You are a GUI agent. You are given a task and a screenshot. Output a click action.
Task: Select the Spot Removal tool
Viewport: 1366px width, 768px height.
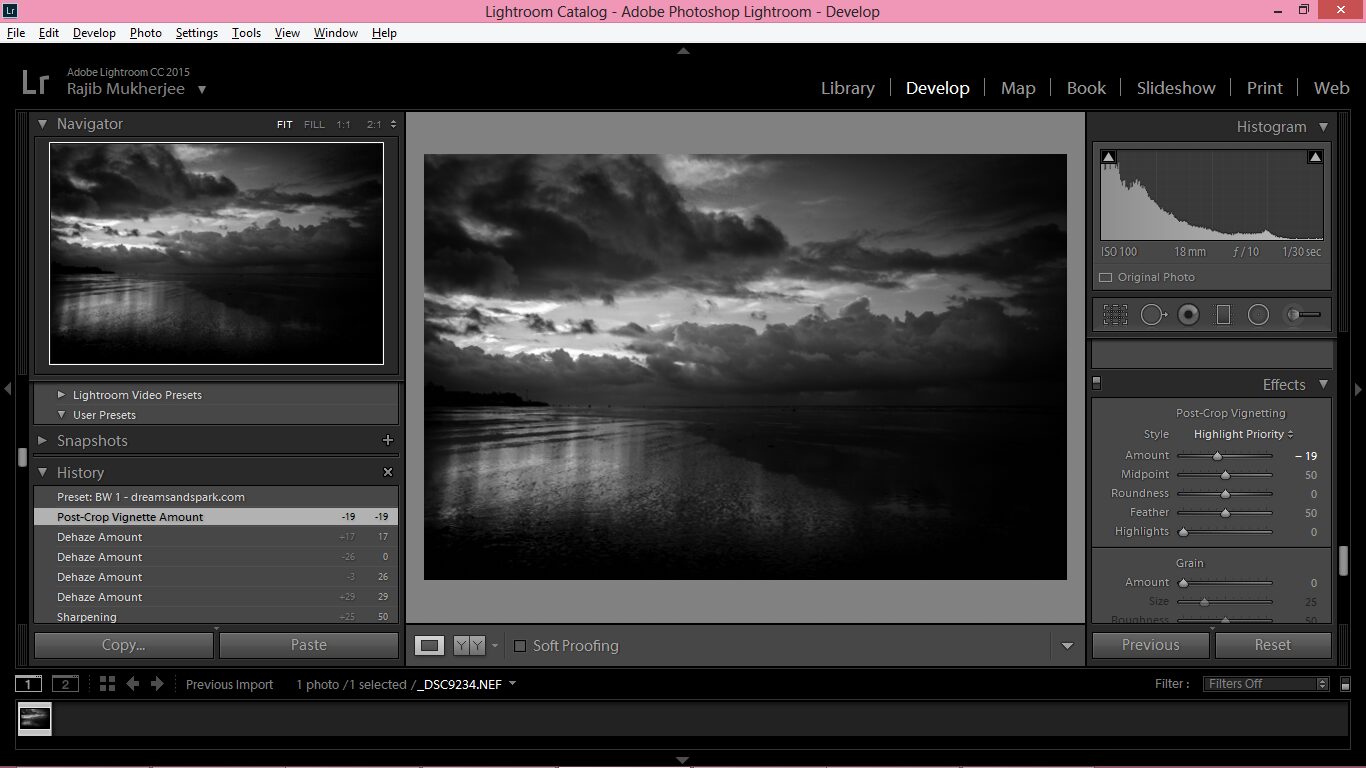pyautogui.click(x=1153, y=315)
